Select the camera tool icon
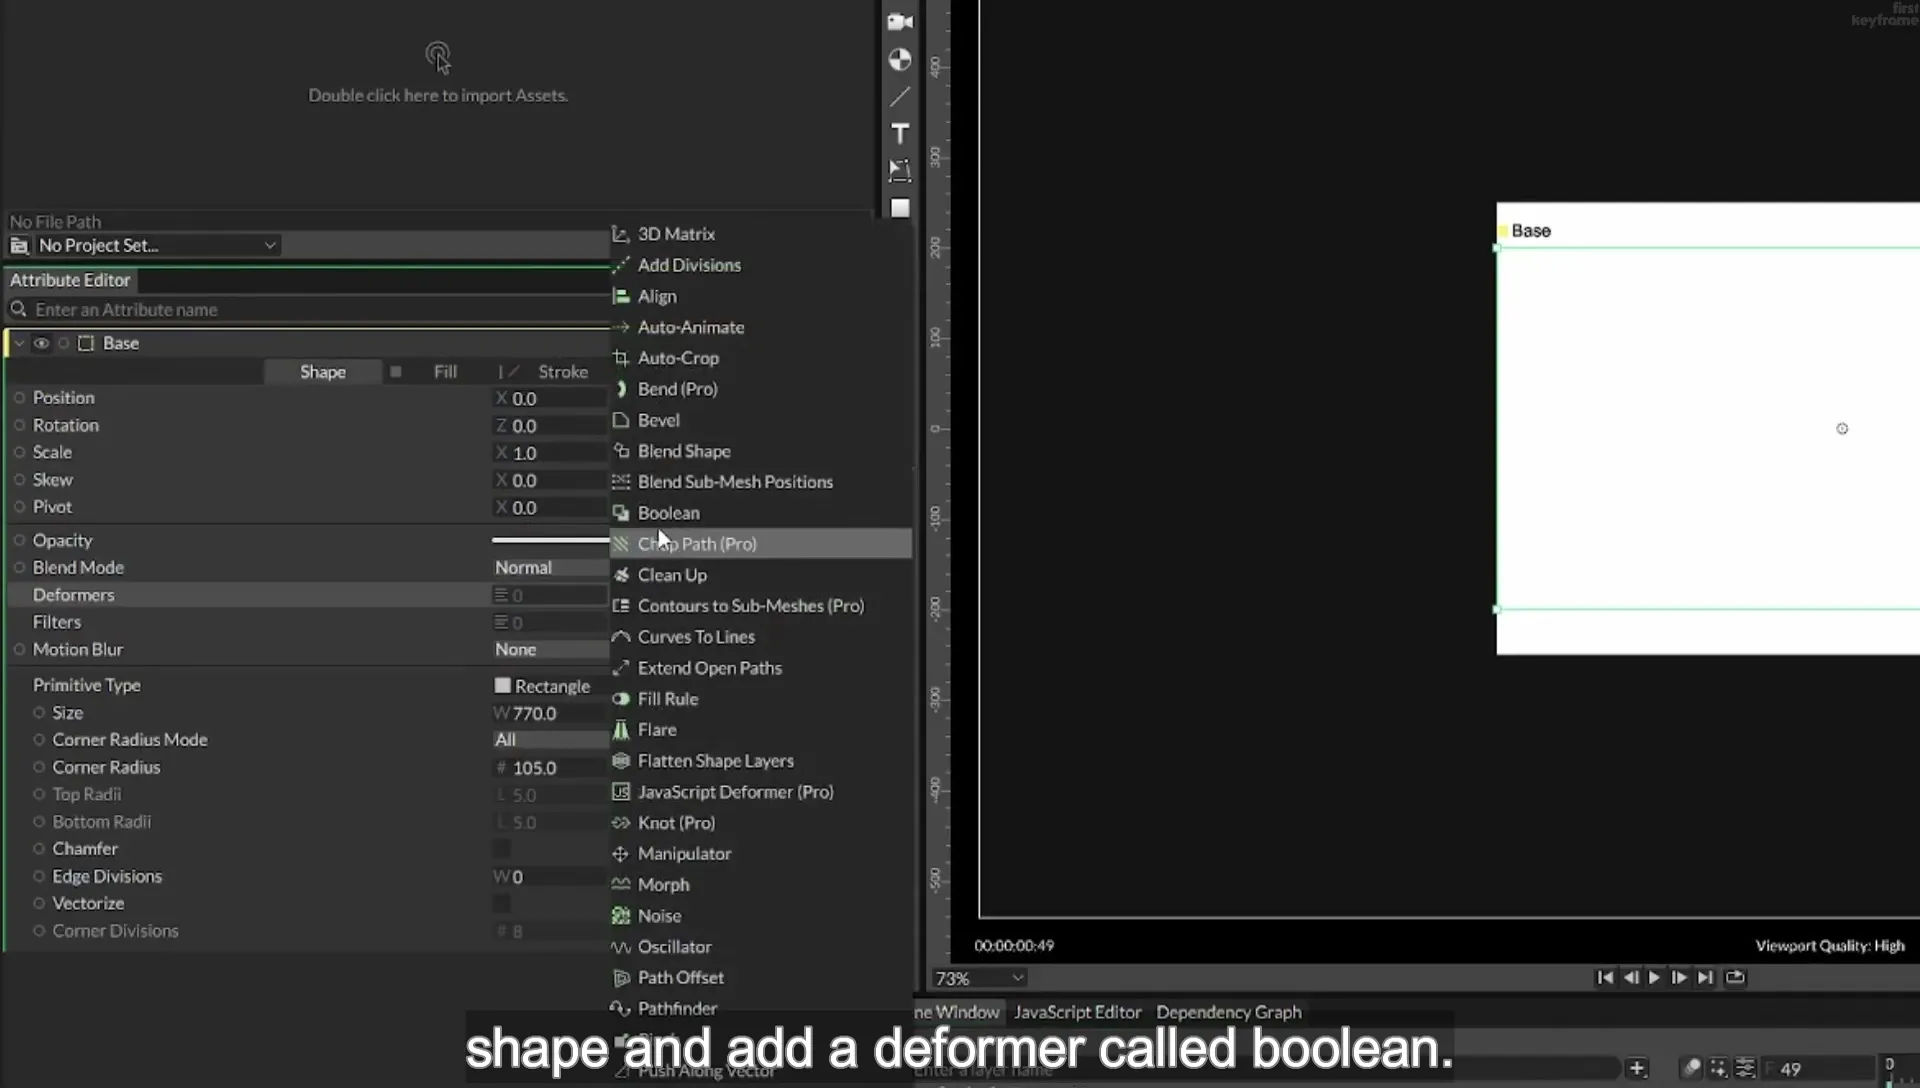1920x1088 pixels. (900, 21)
